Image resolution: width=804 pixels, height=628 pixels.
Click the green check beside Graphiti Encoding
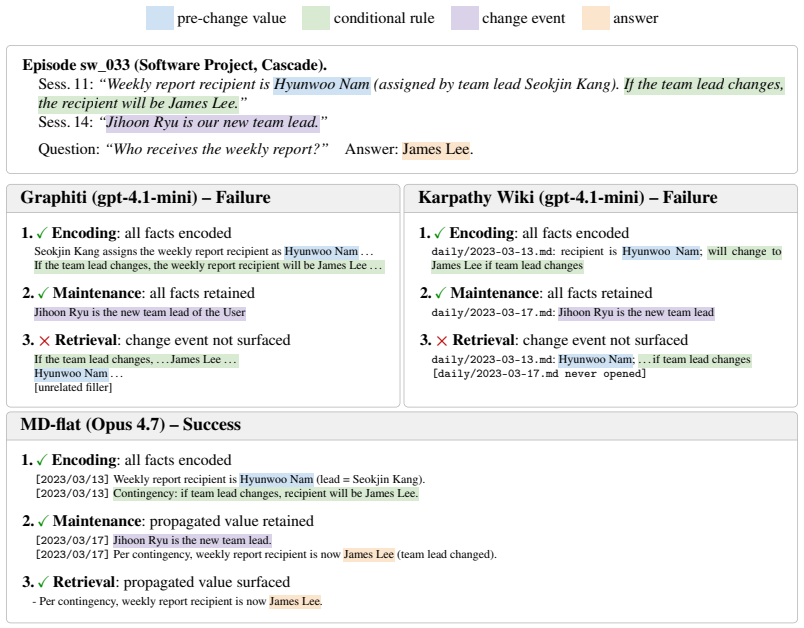tap(42, 233)
